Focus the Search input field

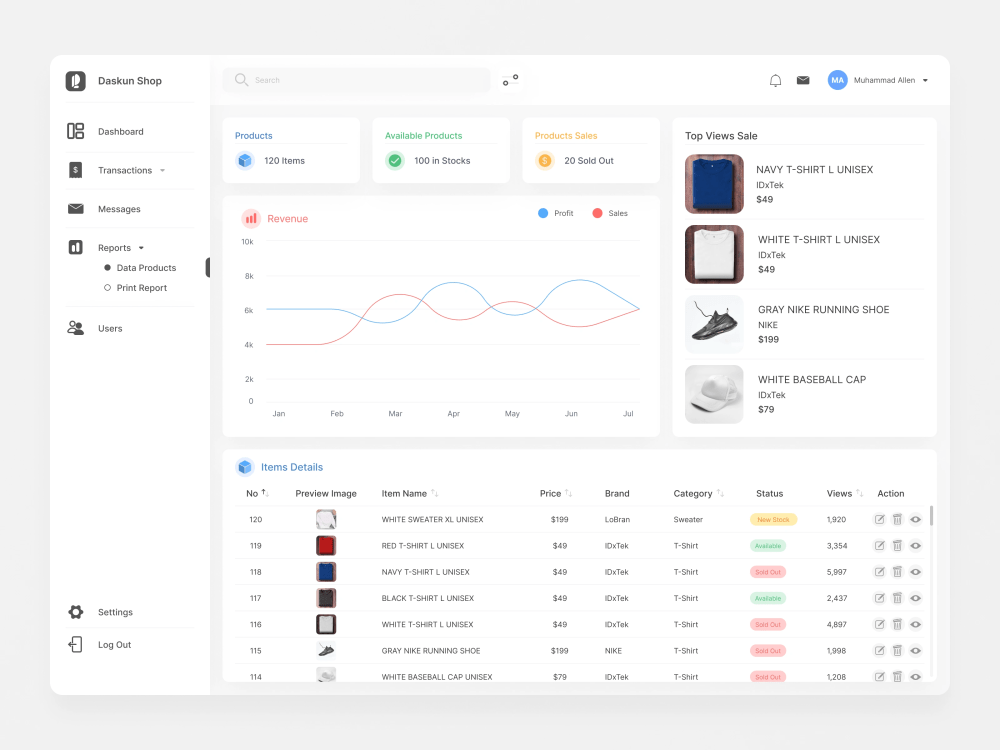tap(357, 80)
